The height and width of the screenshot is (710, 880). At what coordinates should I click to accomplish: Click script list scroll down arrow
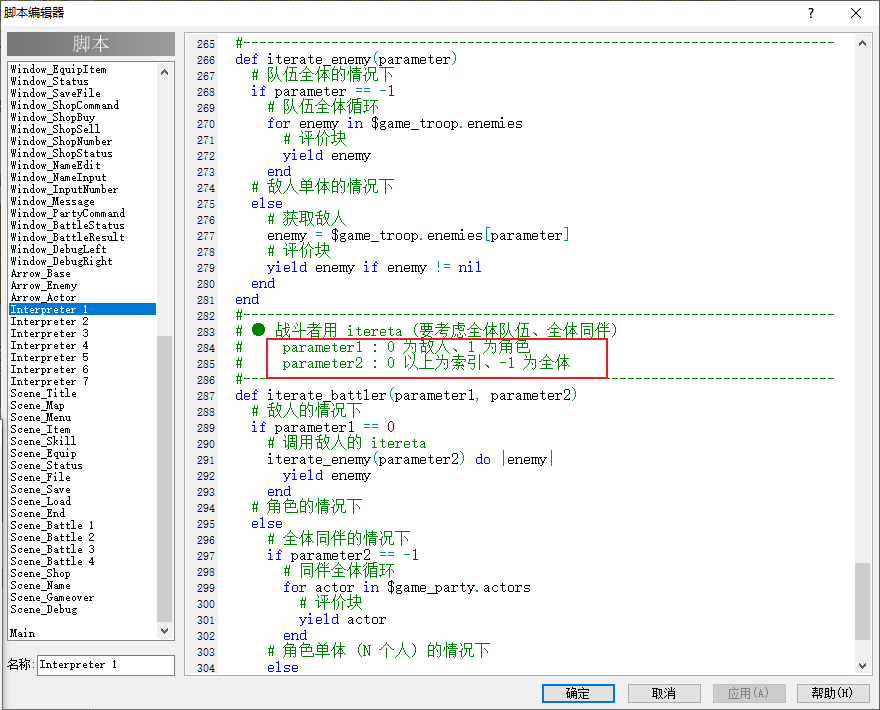[x=164, y=631]
